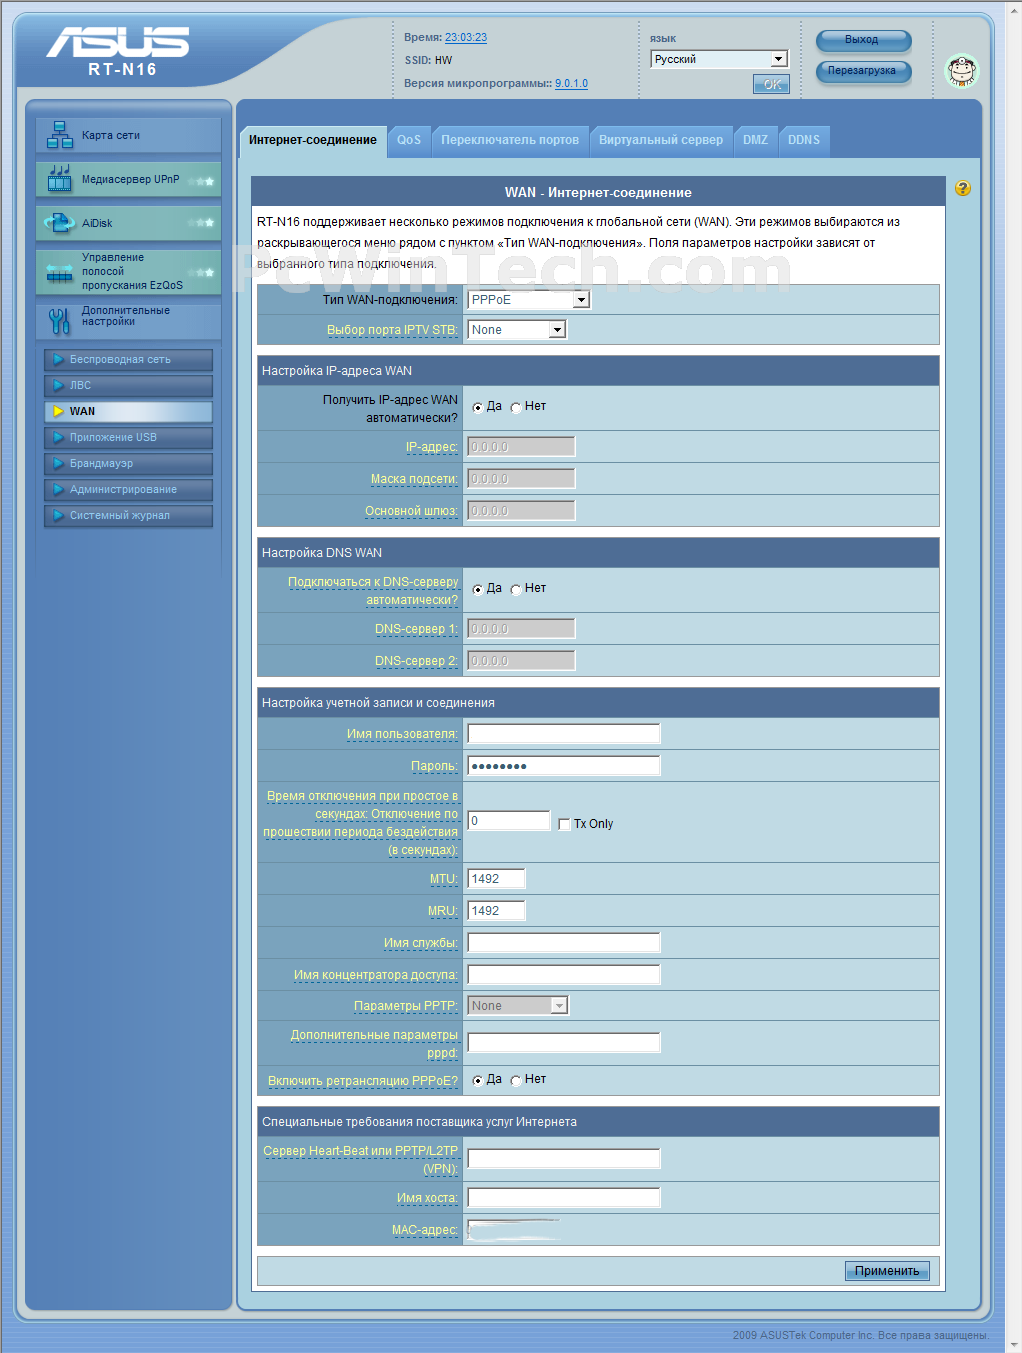1022x1353 pixels.
Task: Click the Пароль password field
Action: point(564,766)
